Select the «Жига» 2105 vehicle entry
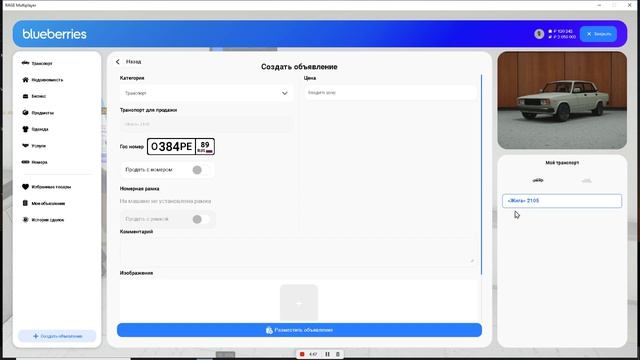640x360 pixels. click(x=562, y=201)
